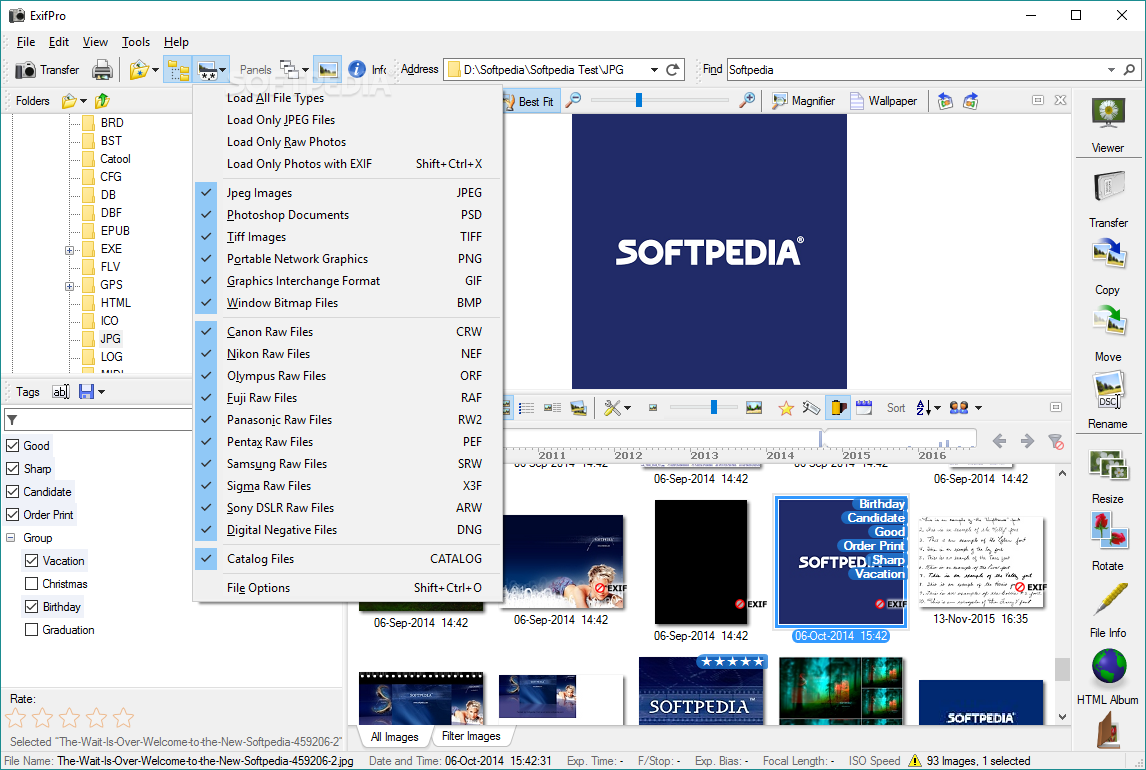Screen dimensions: 1146x770
Task: Switch to the All Images tab
Action: pyautogui.click(x=395, y=736)
